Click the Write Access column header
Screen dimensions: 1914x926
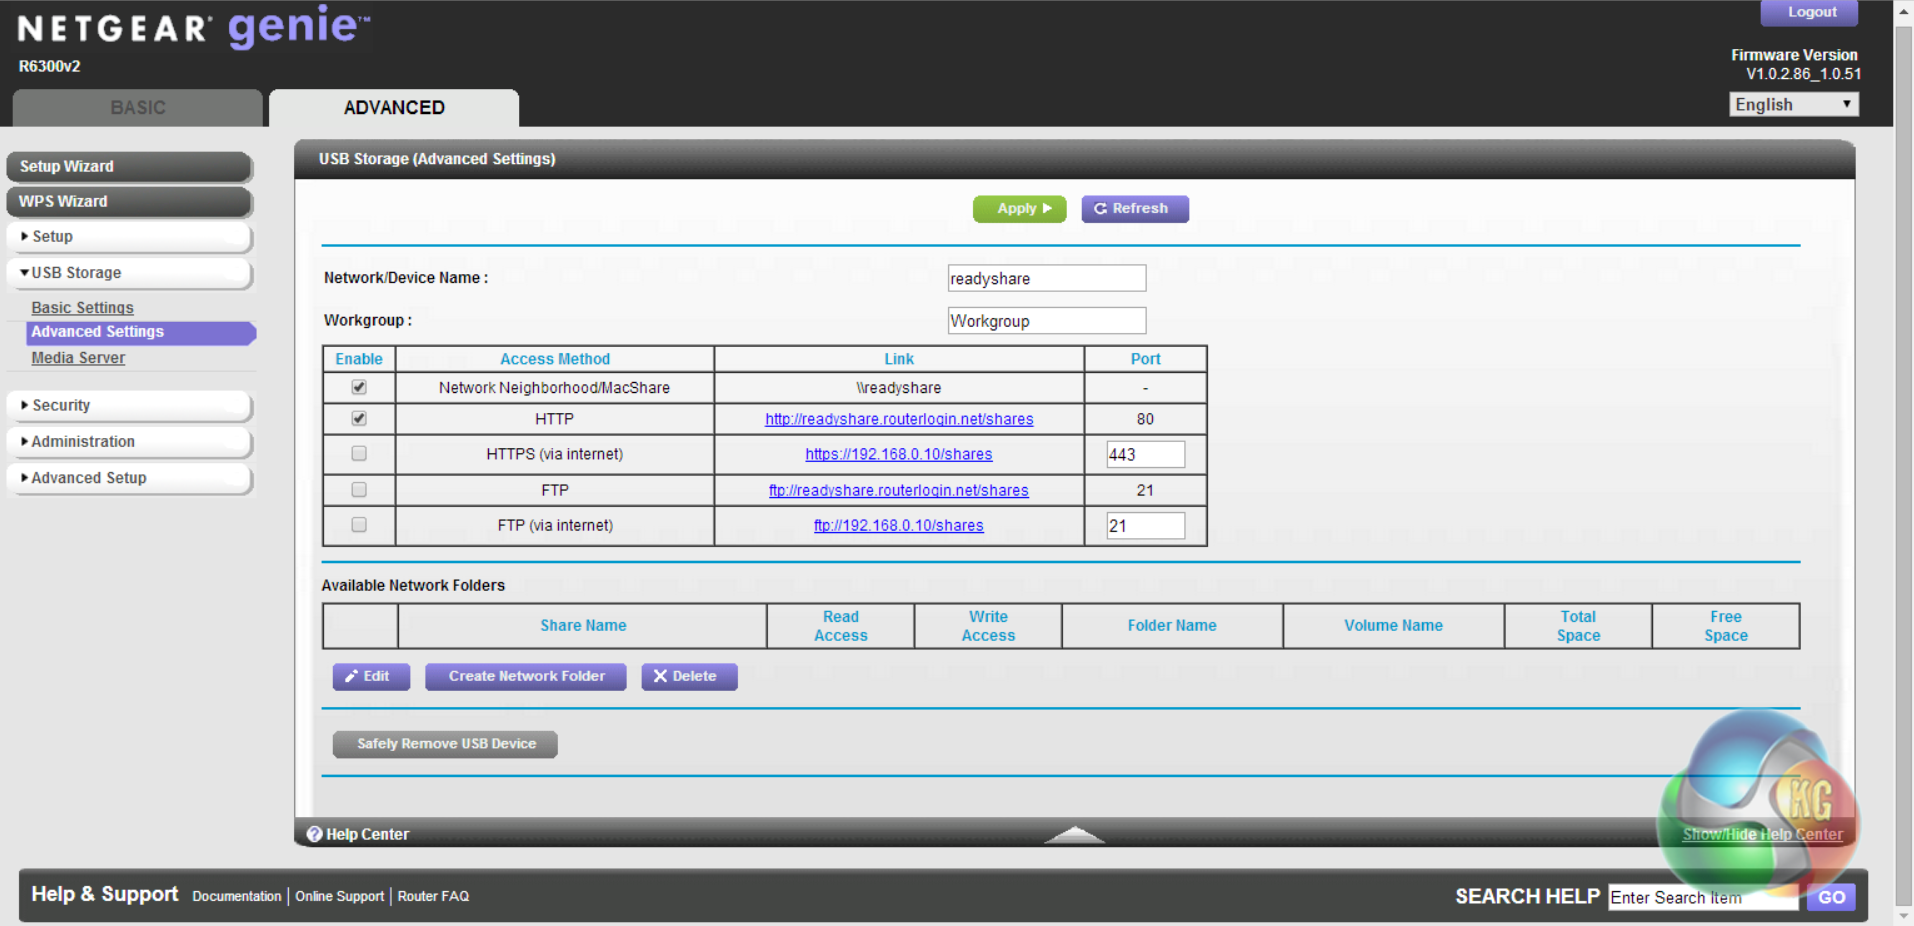pos(988,626)
